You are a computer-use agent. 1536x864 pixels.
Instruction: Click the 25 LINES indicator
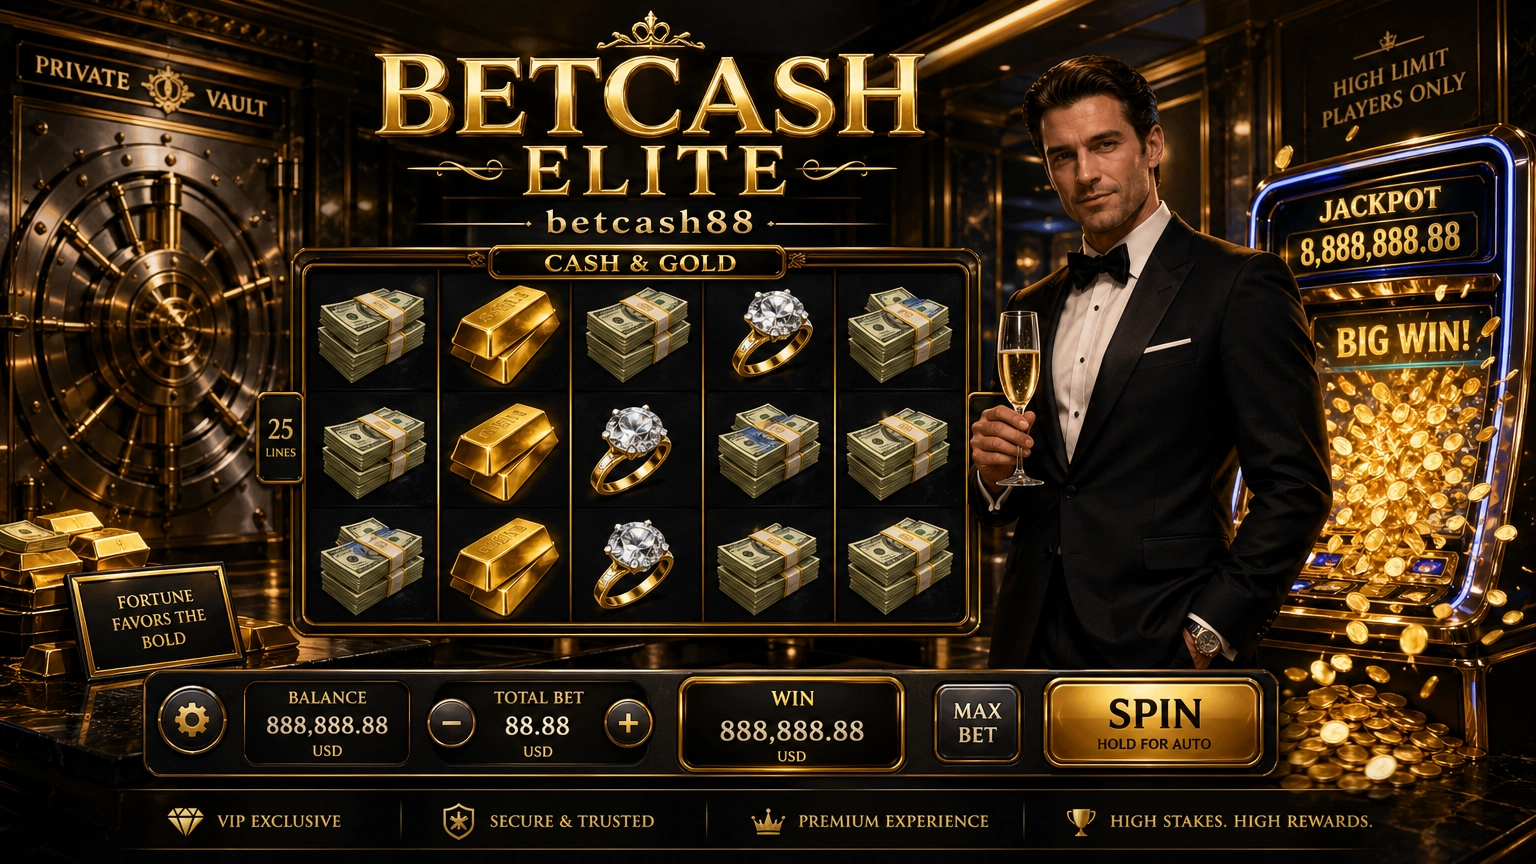click(x=281, y=438)
